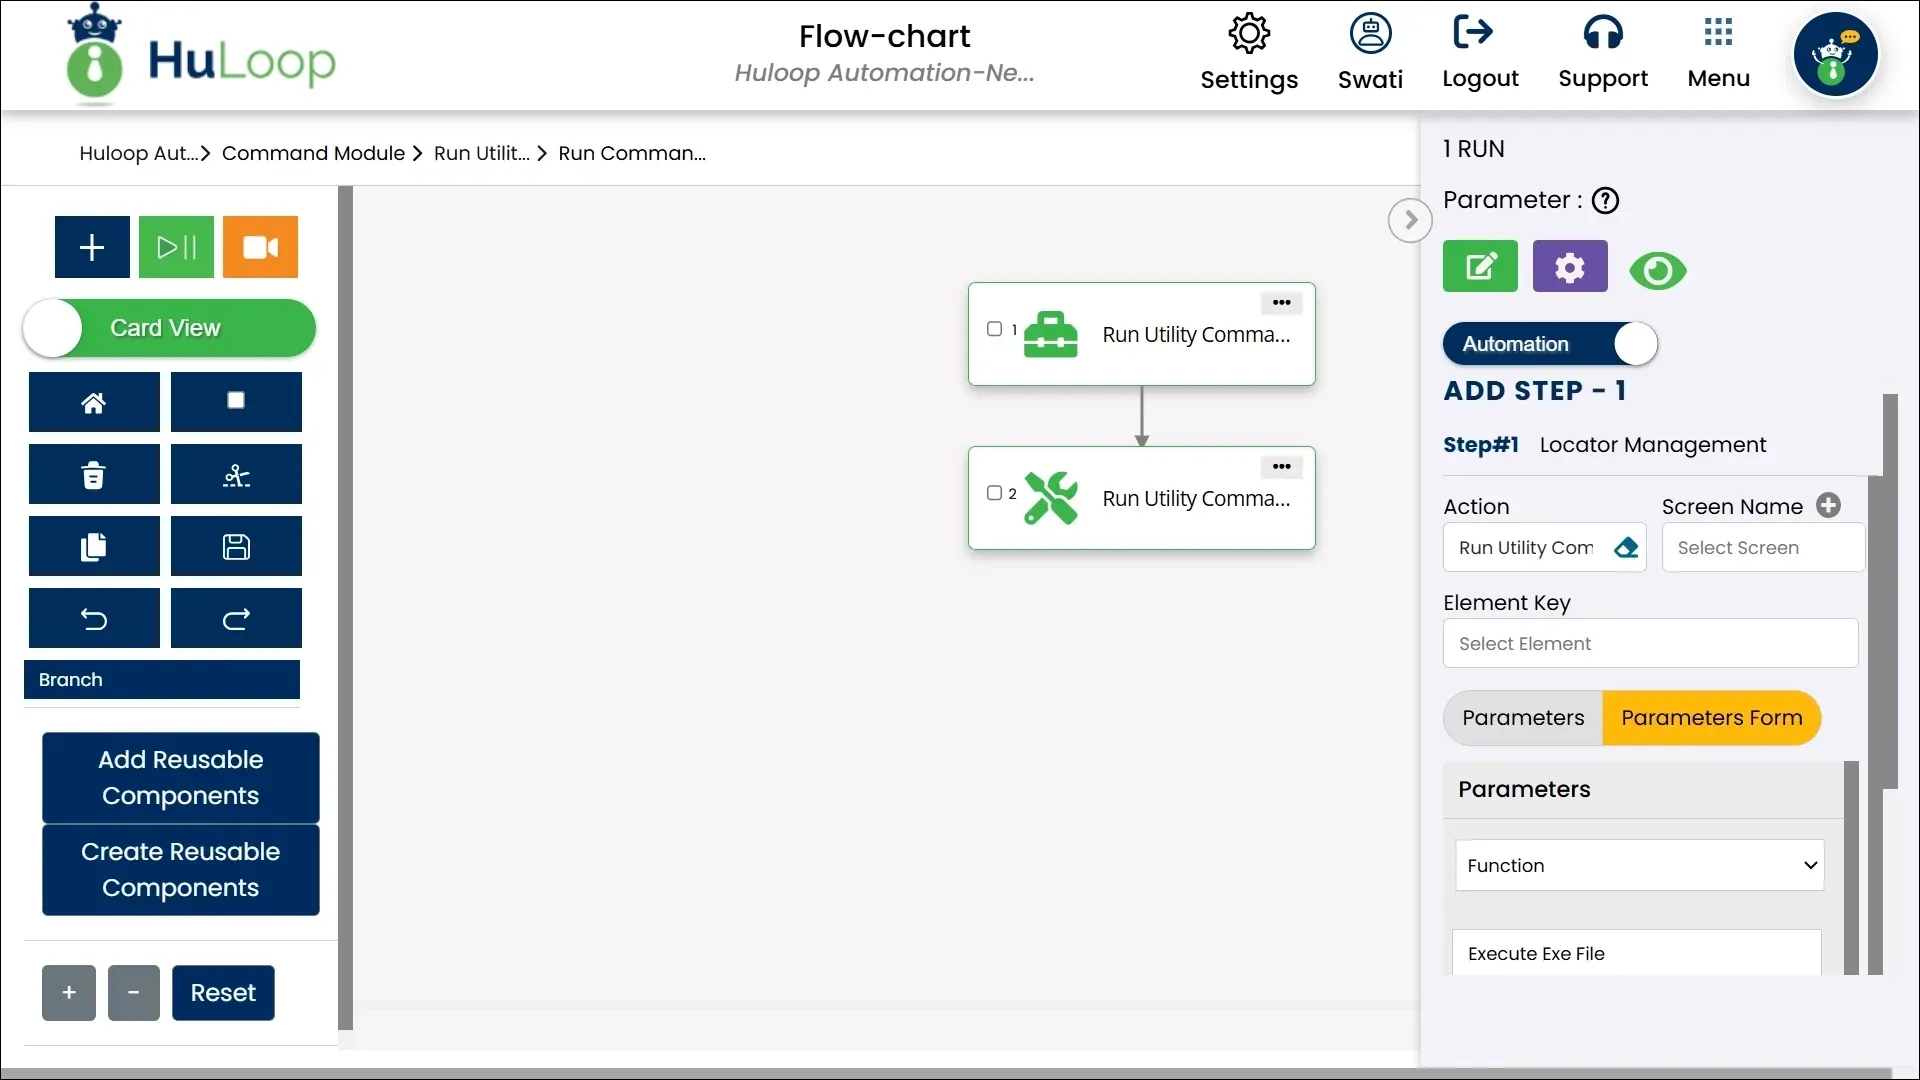
Task: Click the green edit parameter icon
Action: [1480, 267]
